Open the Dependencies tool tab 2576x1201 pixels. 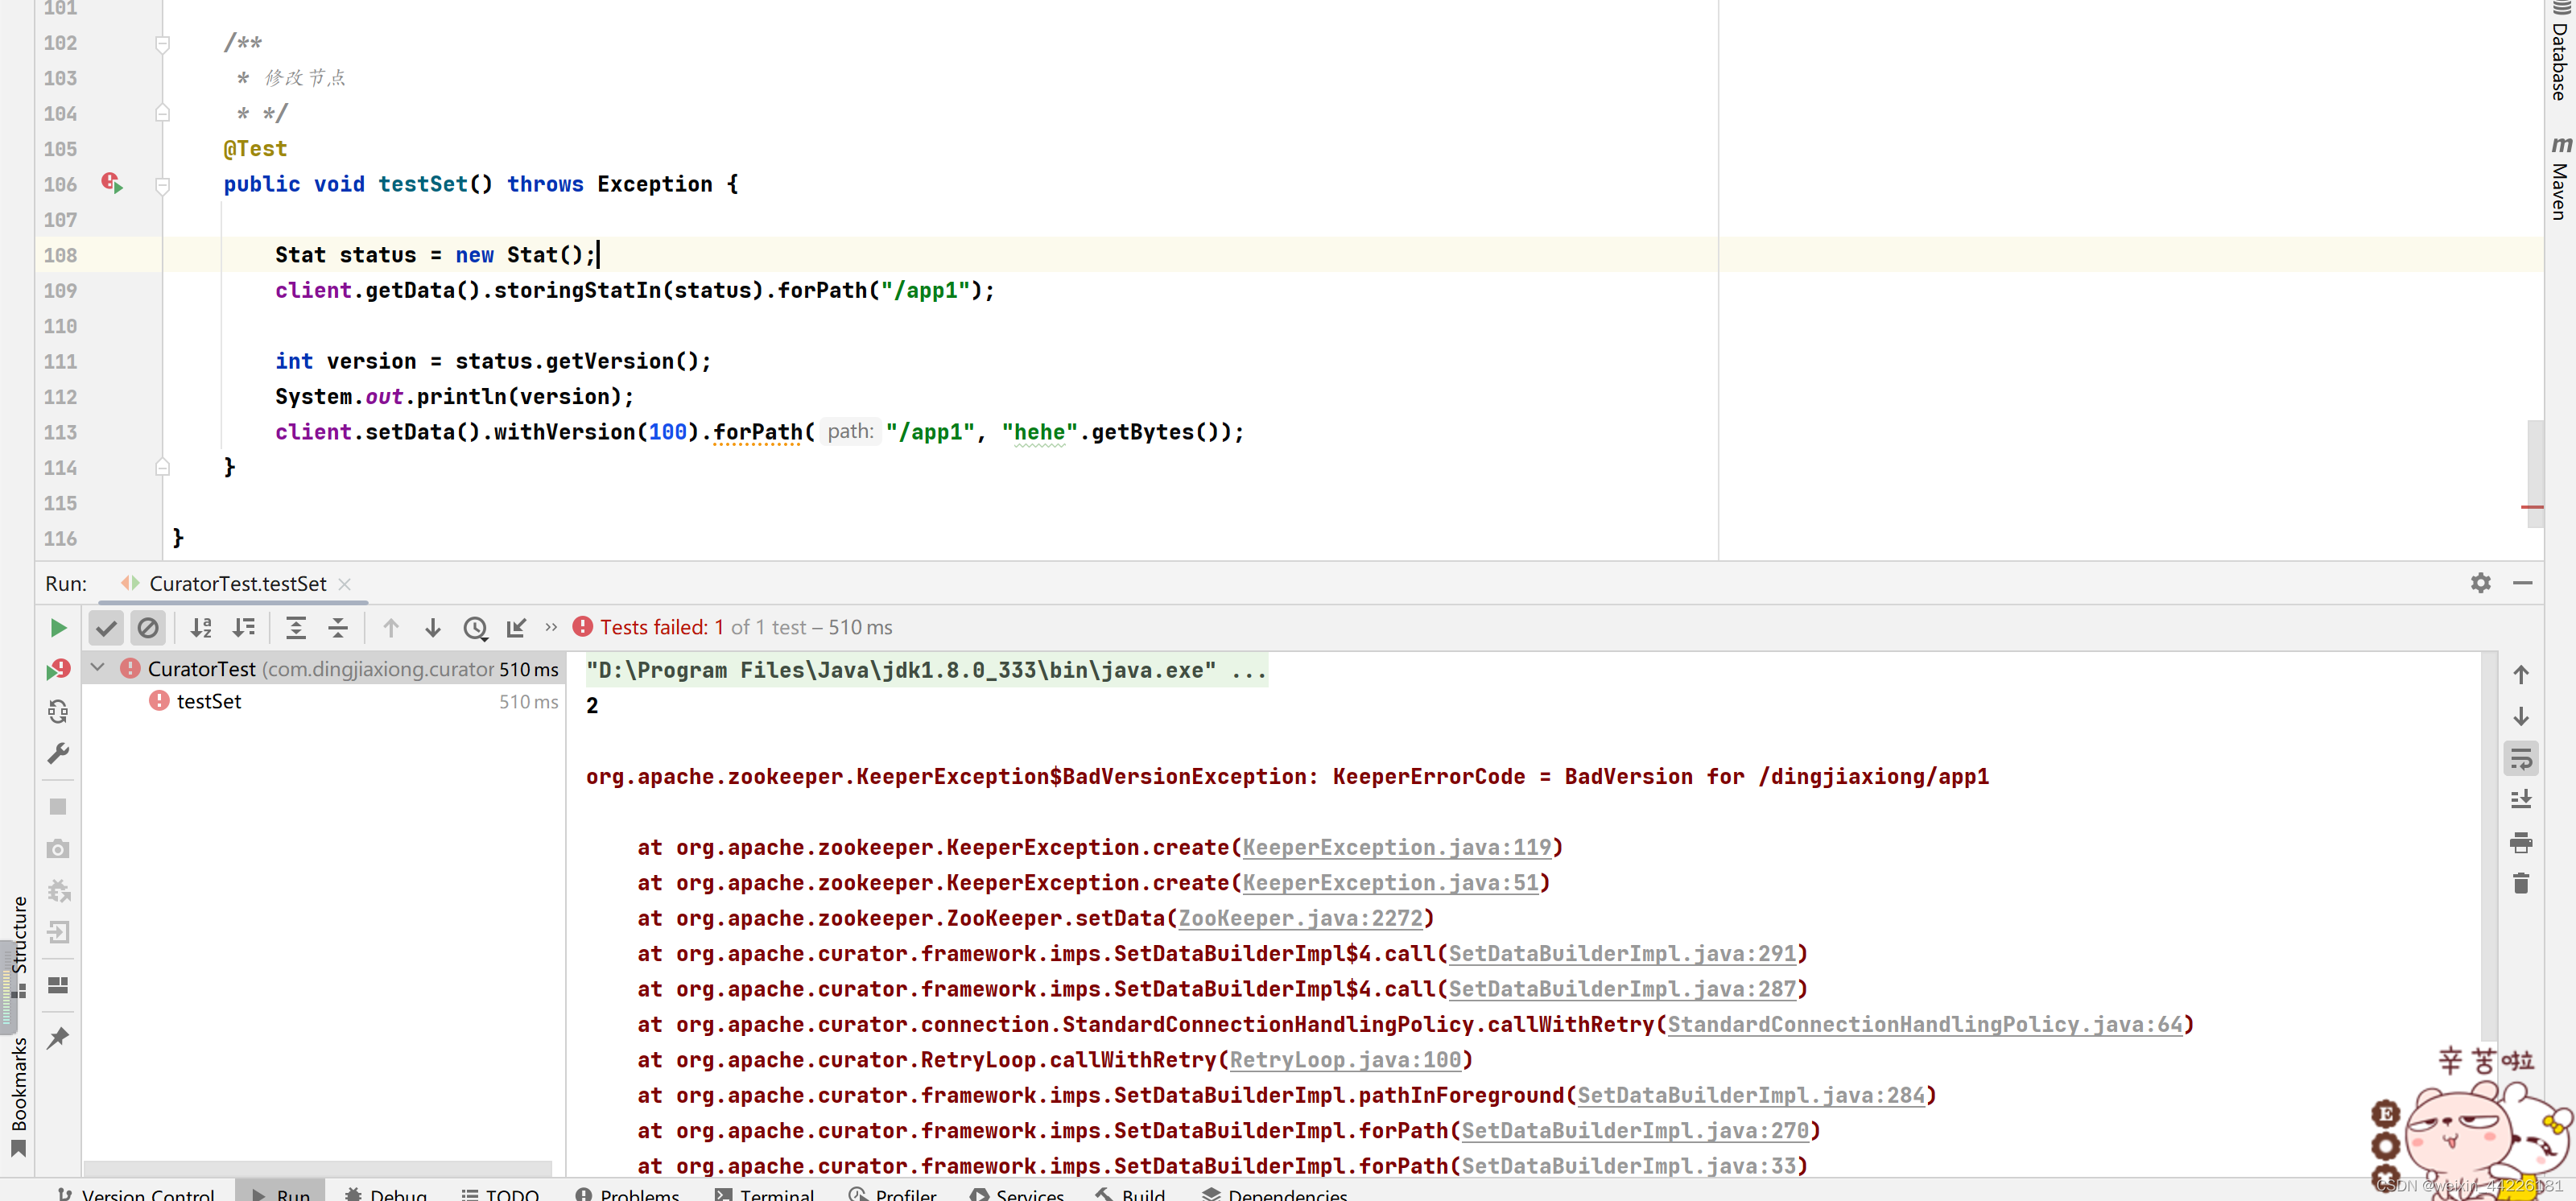pyautogui.click(x=1275, y=1193)
